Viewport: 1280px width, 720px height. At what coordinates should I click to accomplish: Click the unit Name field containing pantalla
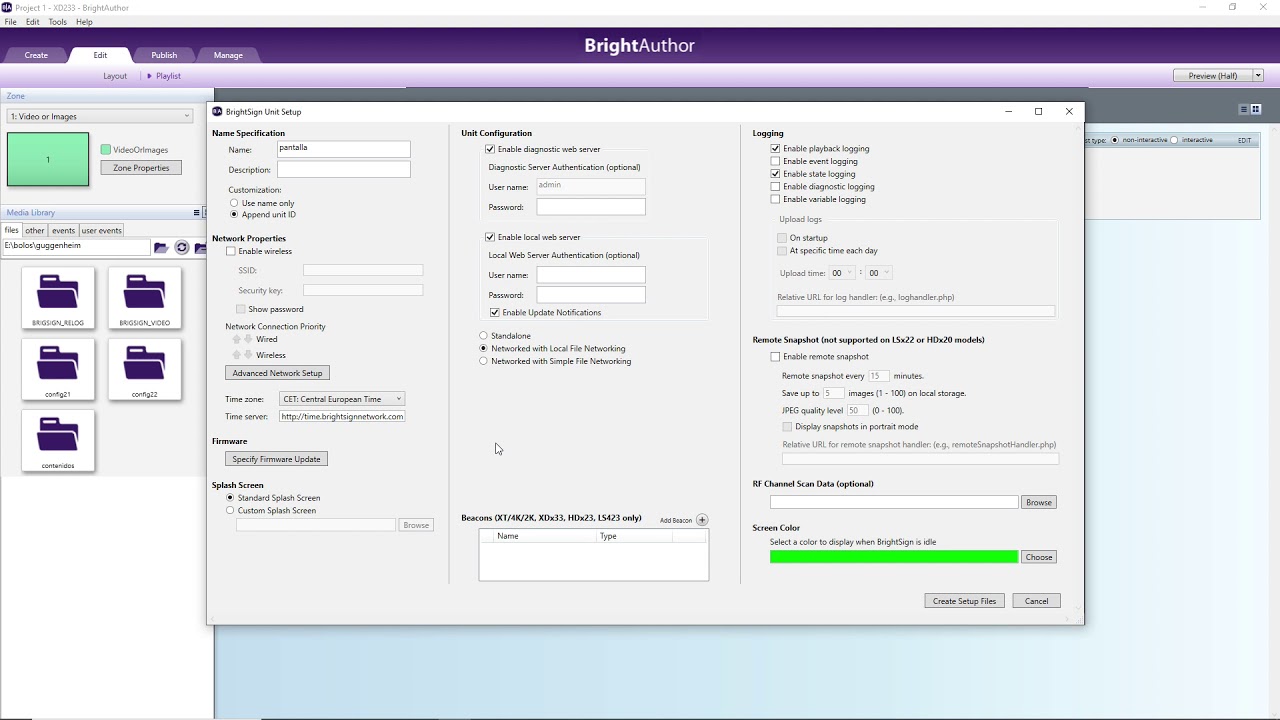(x=343, y=149)
